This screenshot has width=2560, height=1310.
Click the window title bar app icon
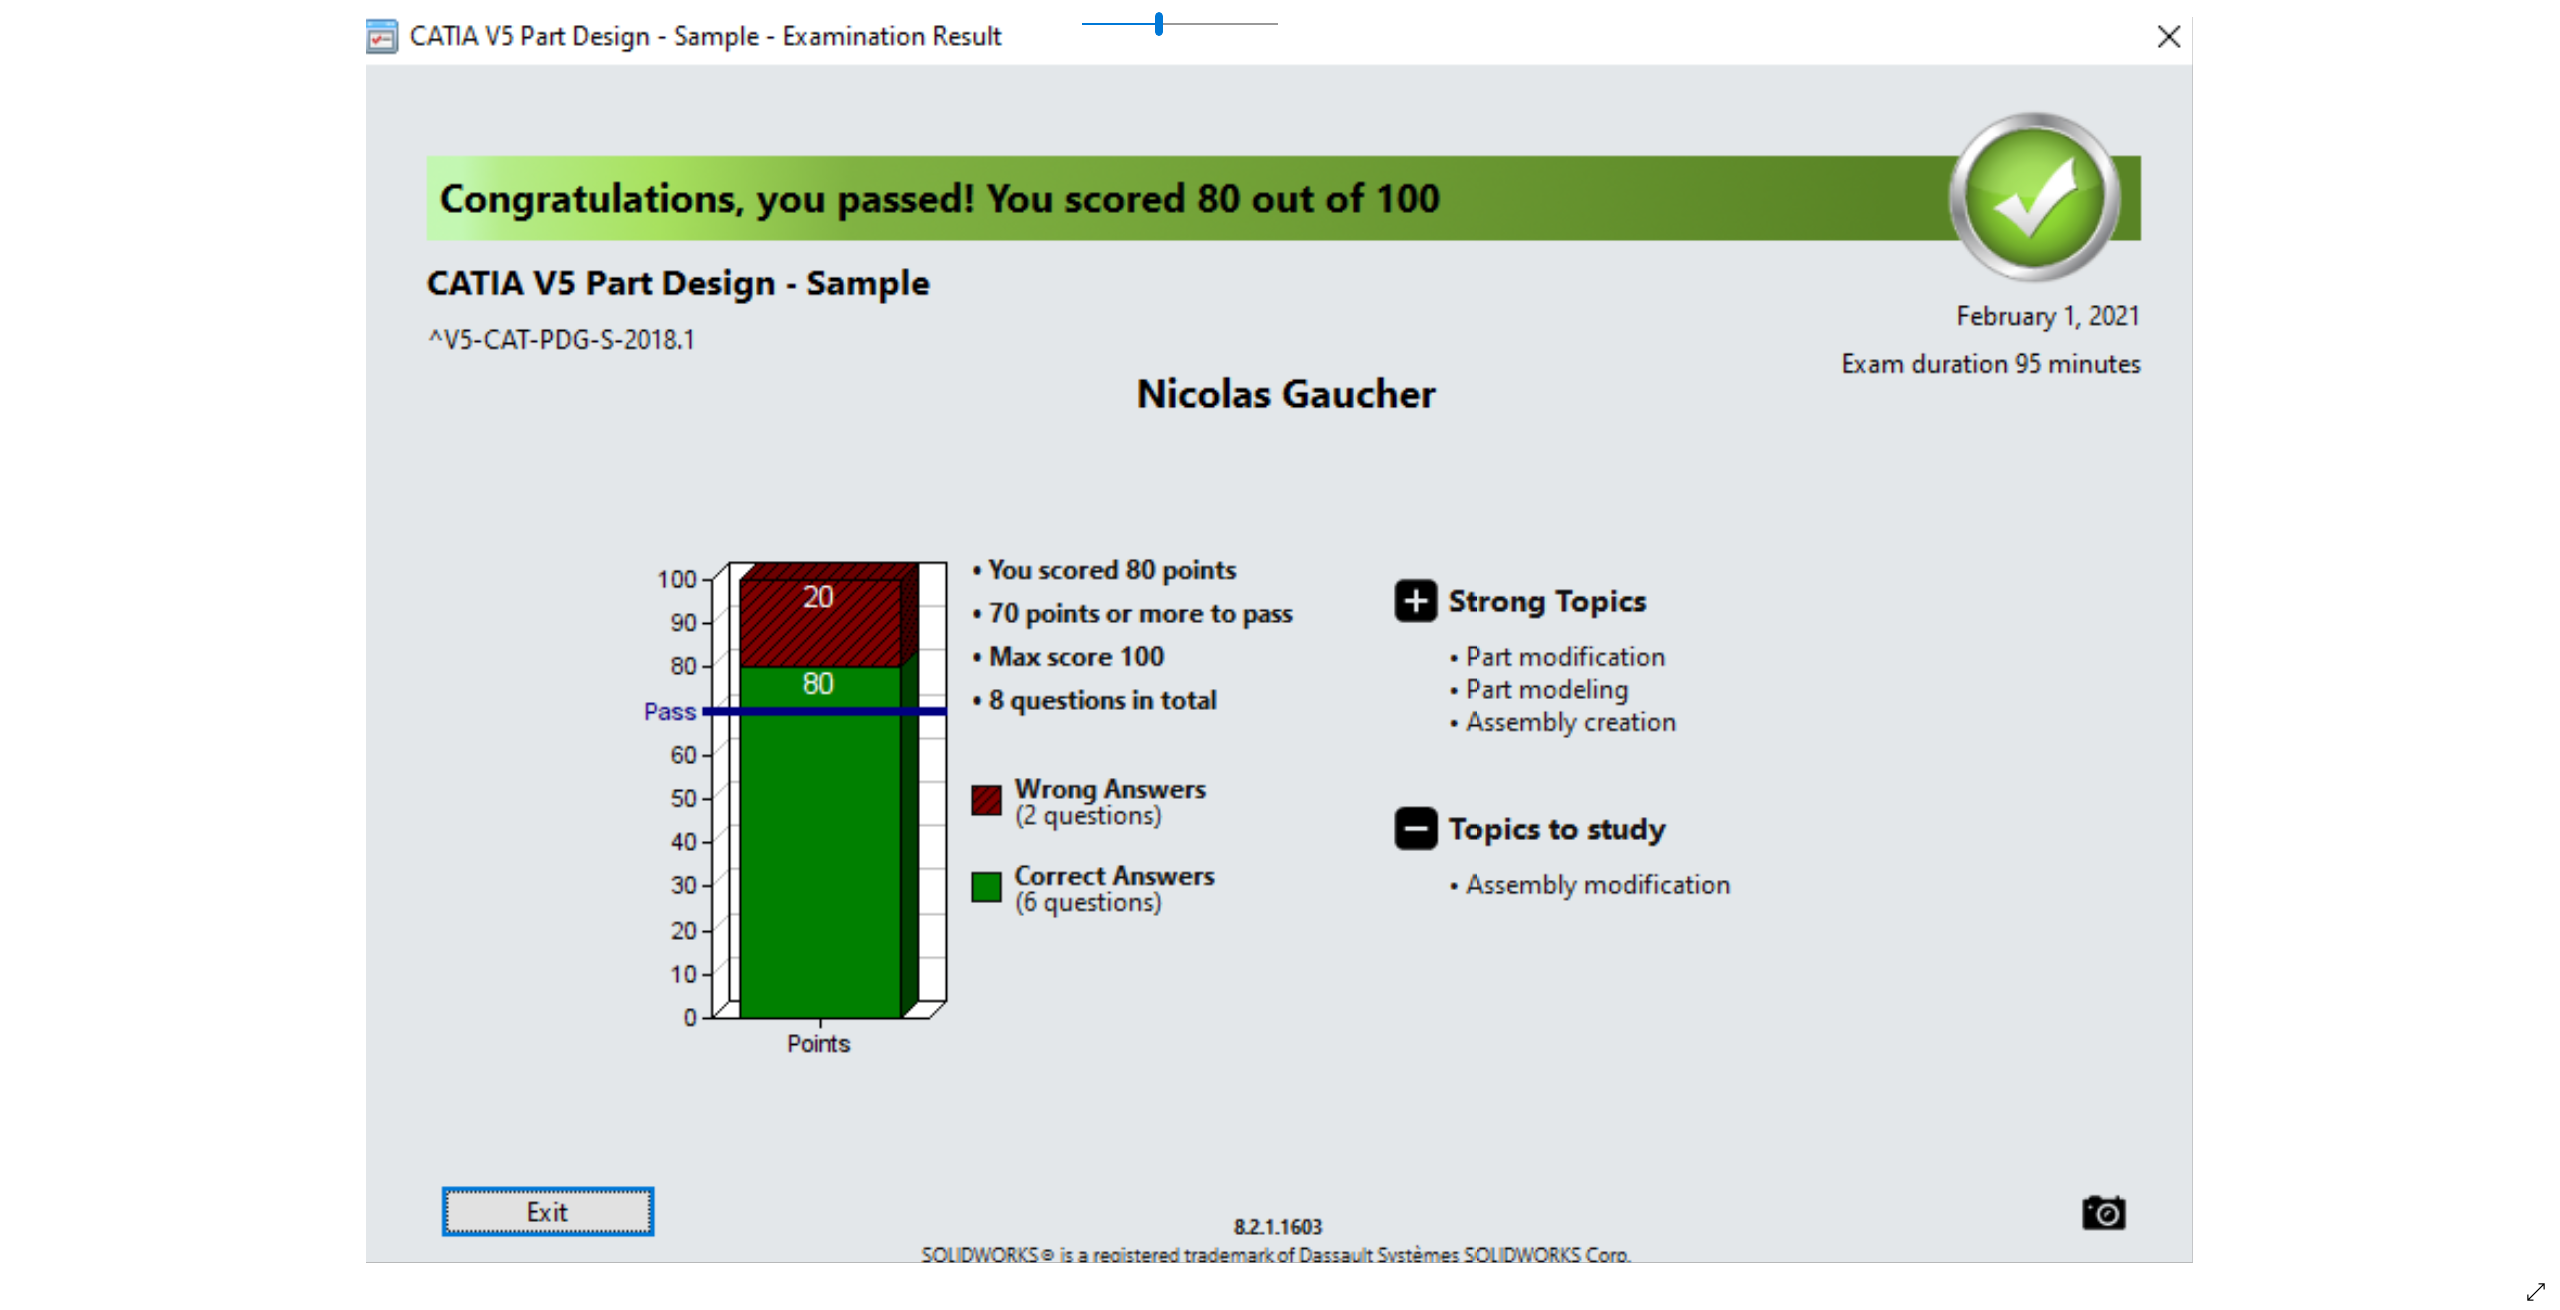(x=381, y=36)
